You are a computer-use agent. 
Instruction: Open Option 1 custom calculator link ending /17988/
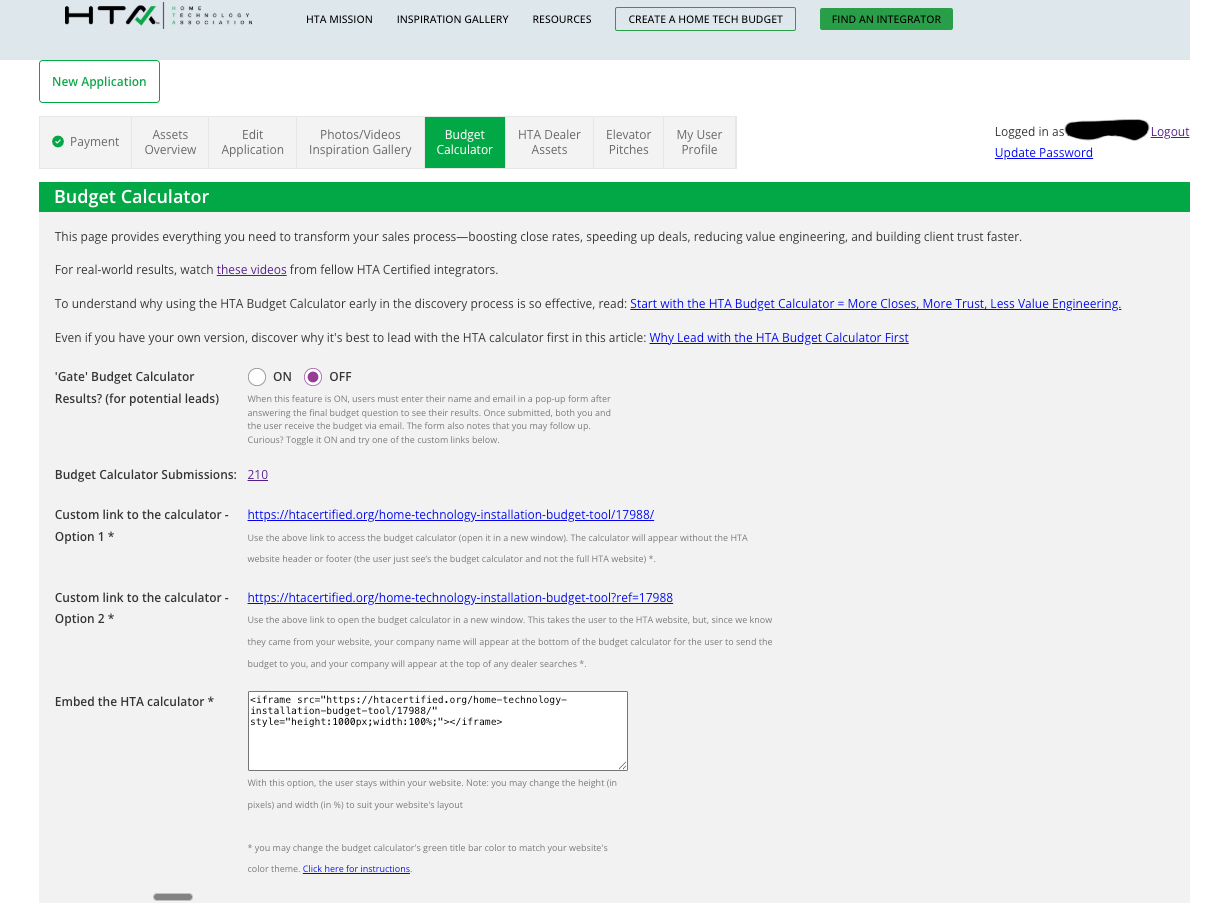pos(451,515)
